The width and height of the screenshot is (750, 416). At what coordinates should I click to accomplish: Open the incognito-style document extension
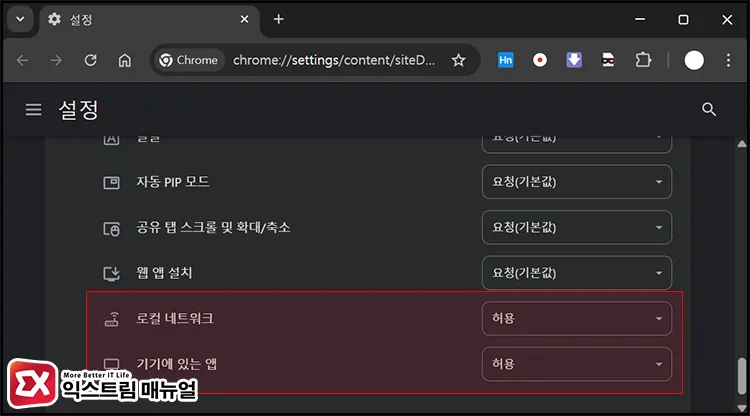[608, 60]
